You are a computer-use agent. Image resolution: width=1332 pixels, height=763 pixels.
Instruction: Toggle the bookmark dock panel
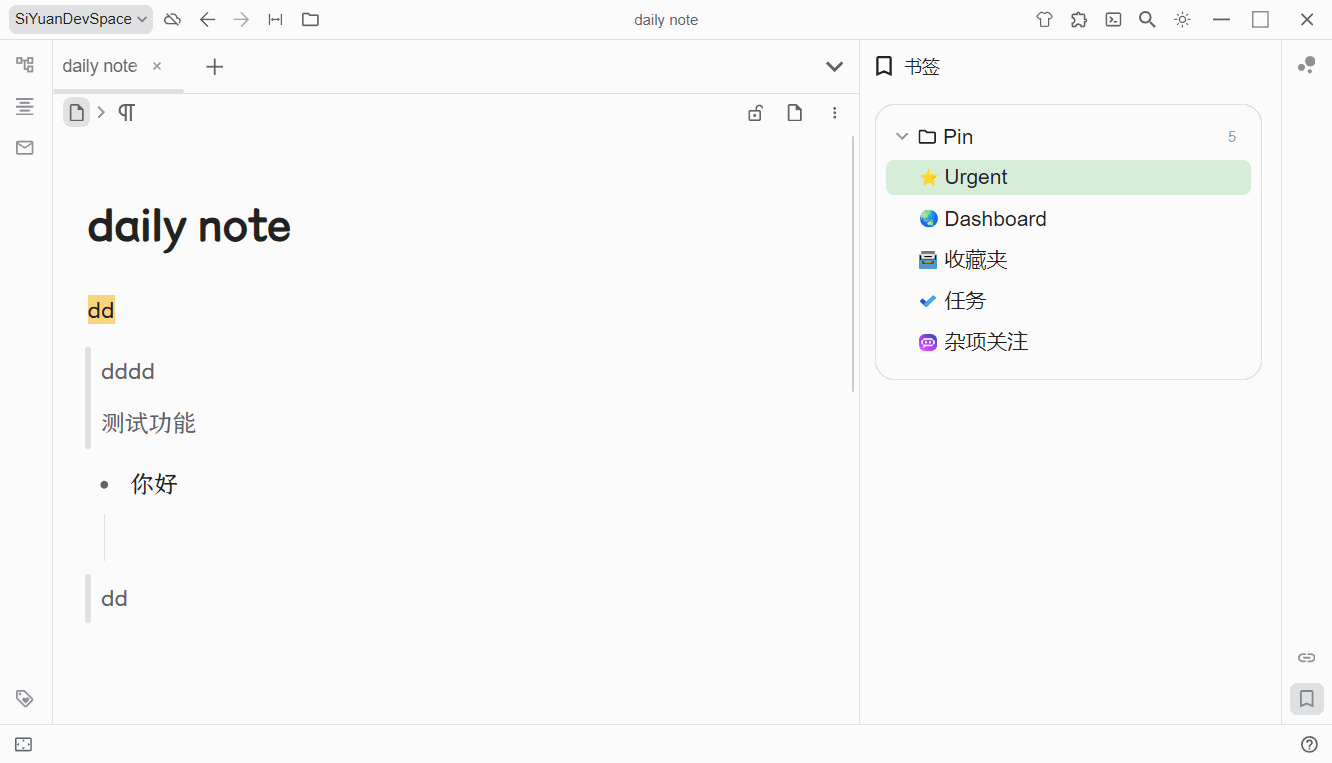click(x=1306, y=699)
